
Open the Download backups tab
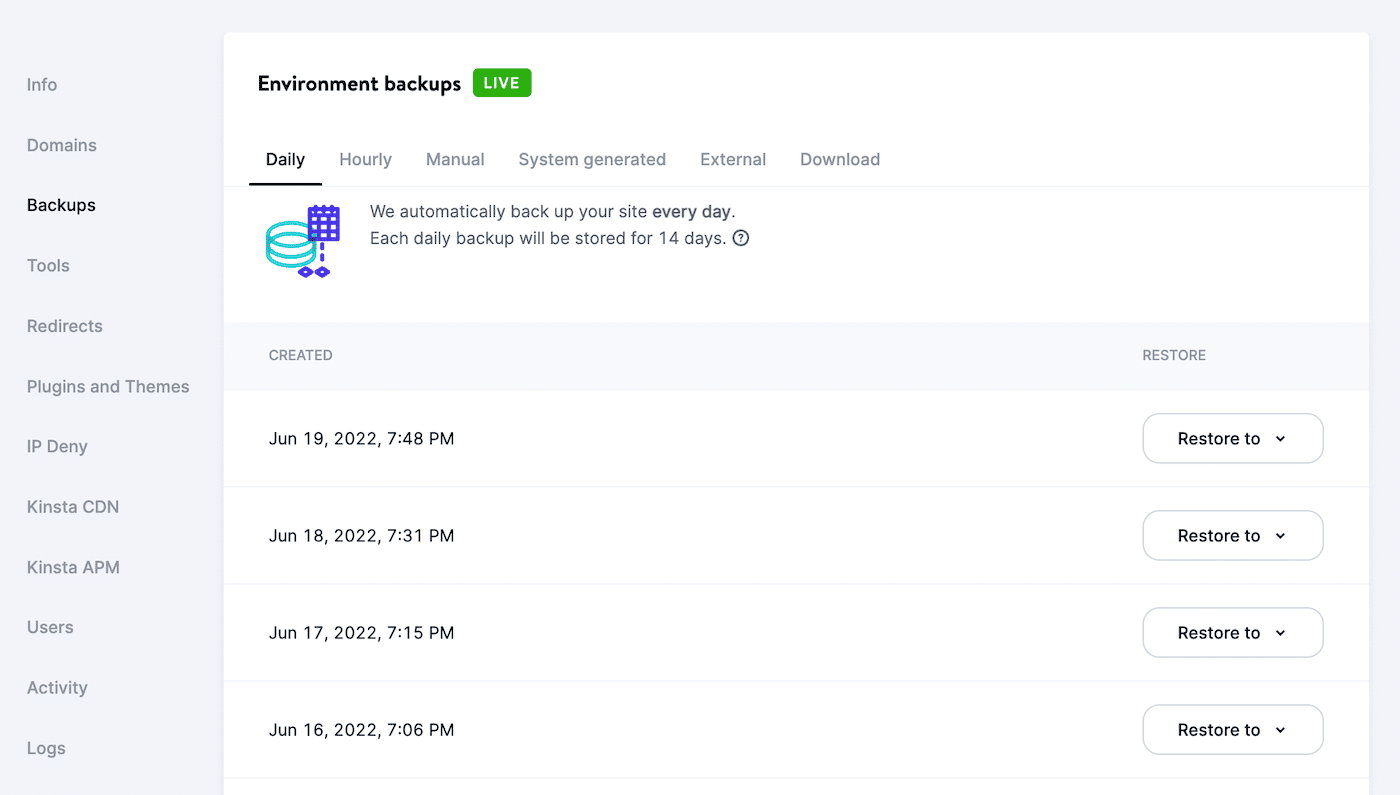(839, 159)
